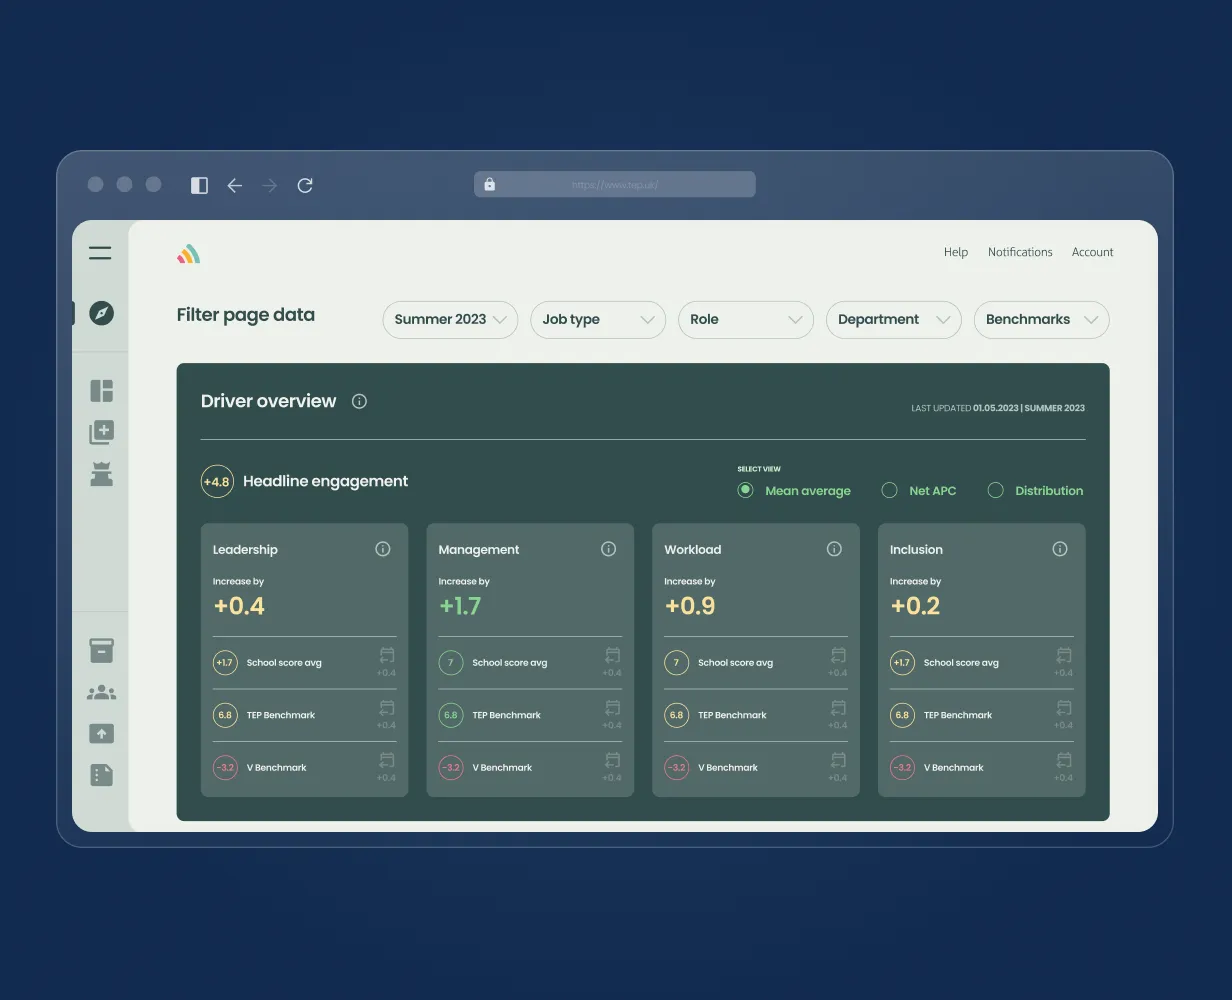Click the people group icon in sidebar
The image size is (1232, 1000).
click(100, 691)
